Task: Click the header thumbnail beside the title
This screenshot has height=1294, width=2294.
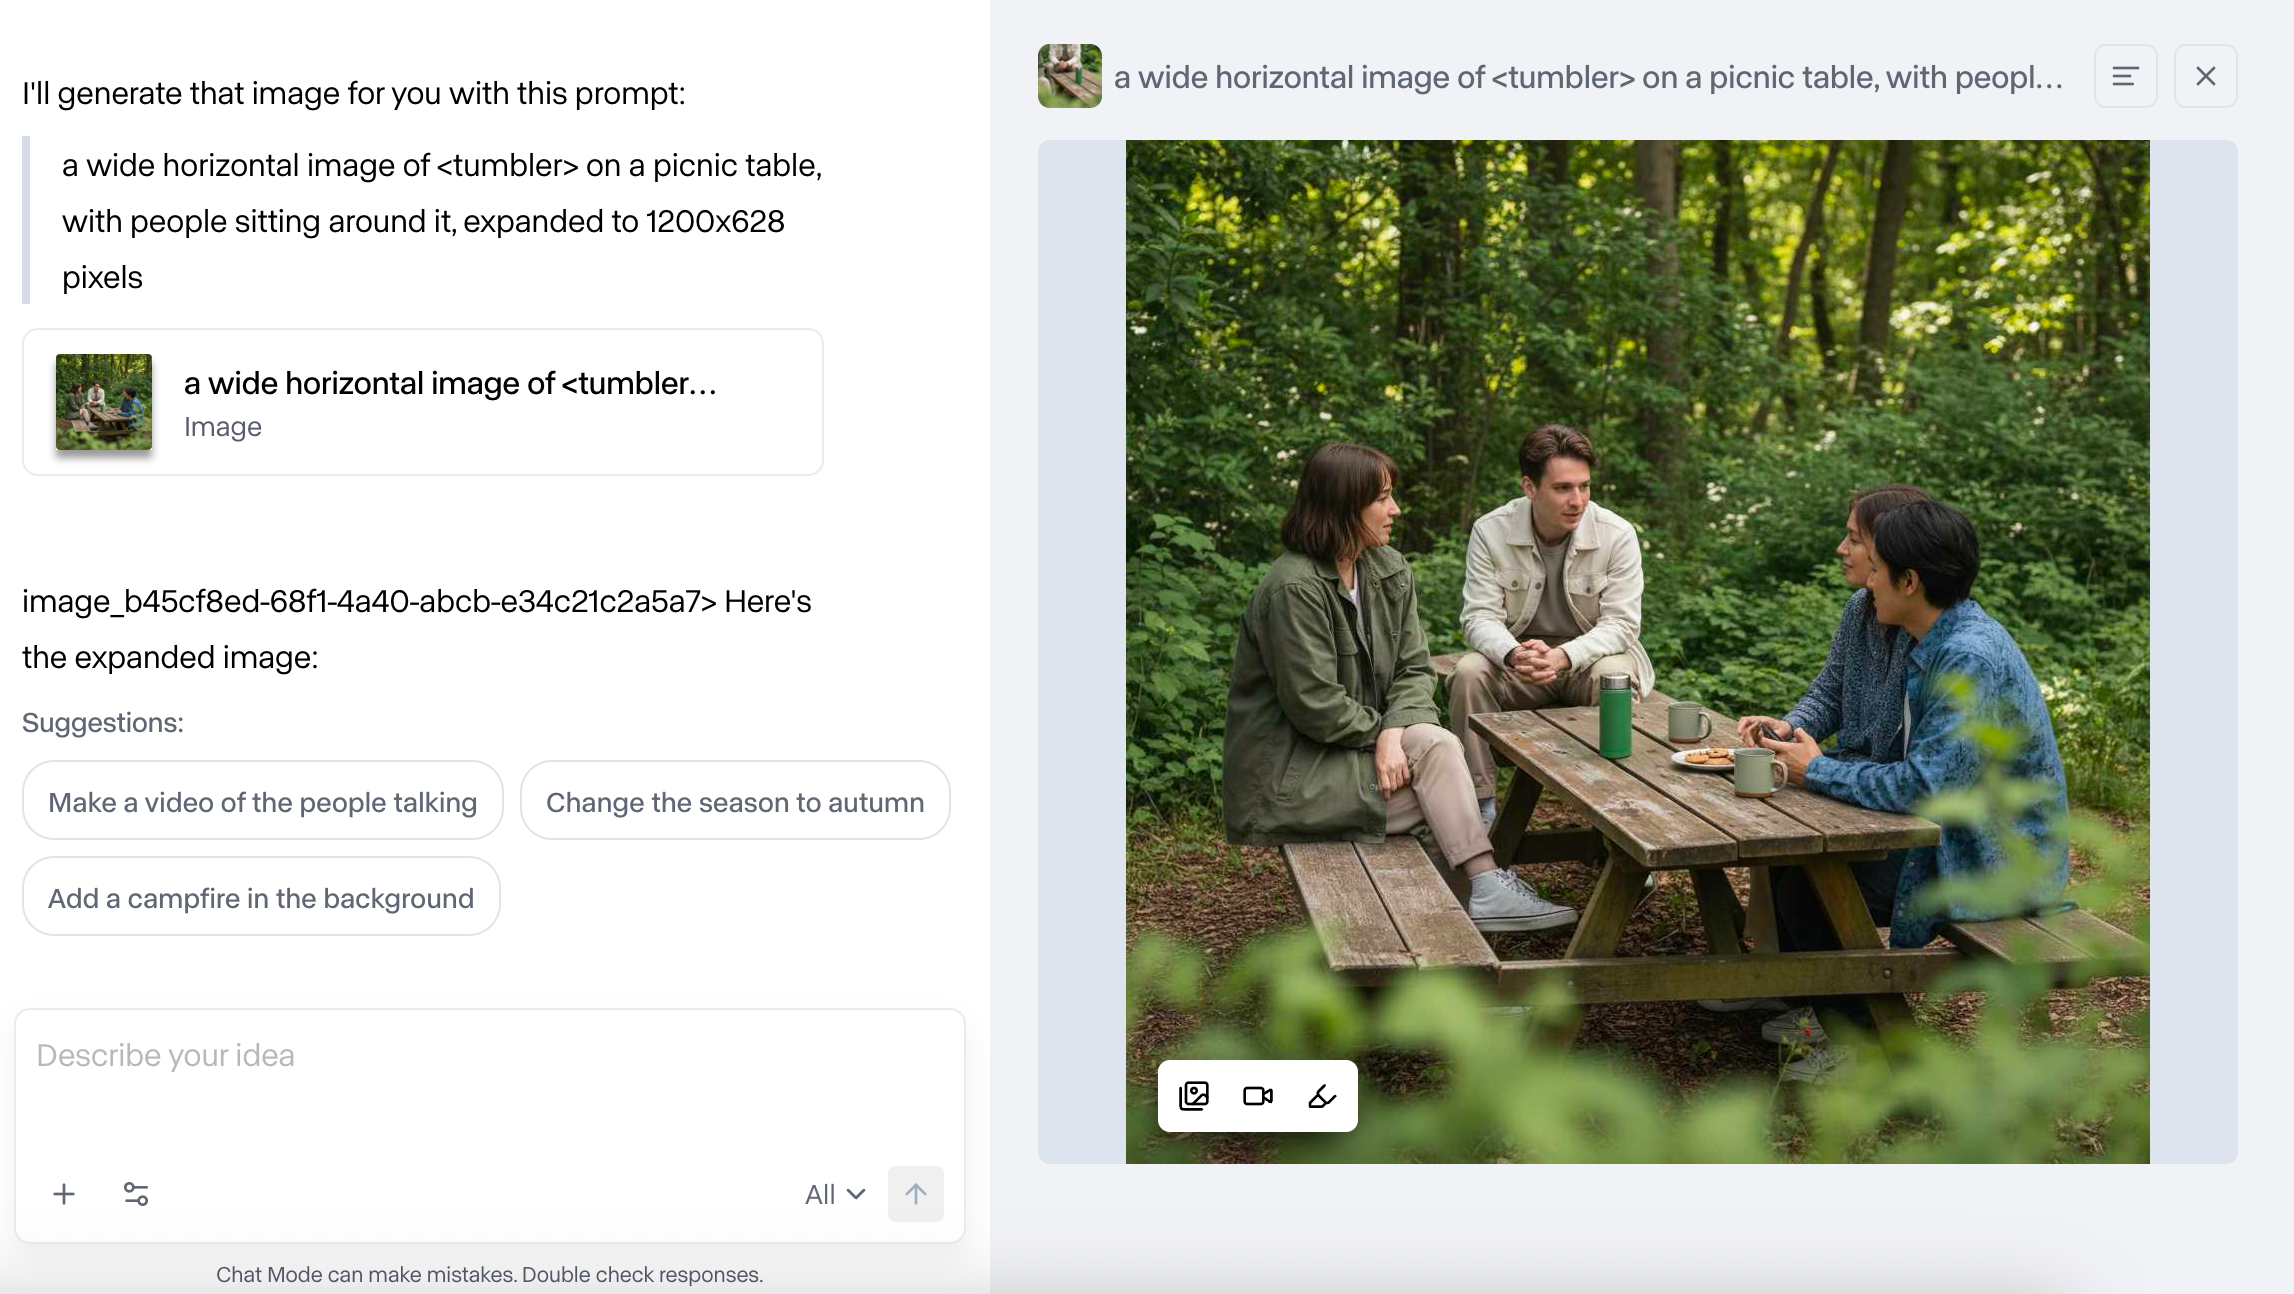Action: click(1069, 76)
